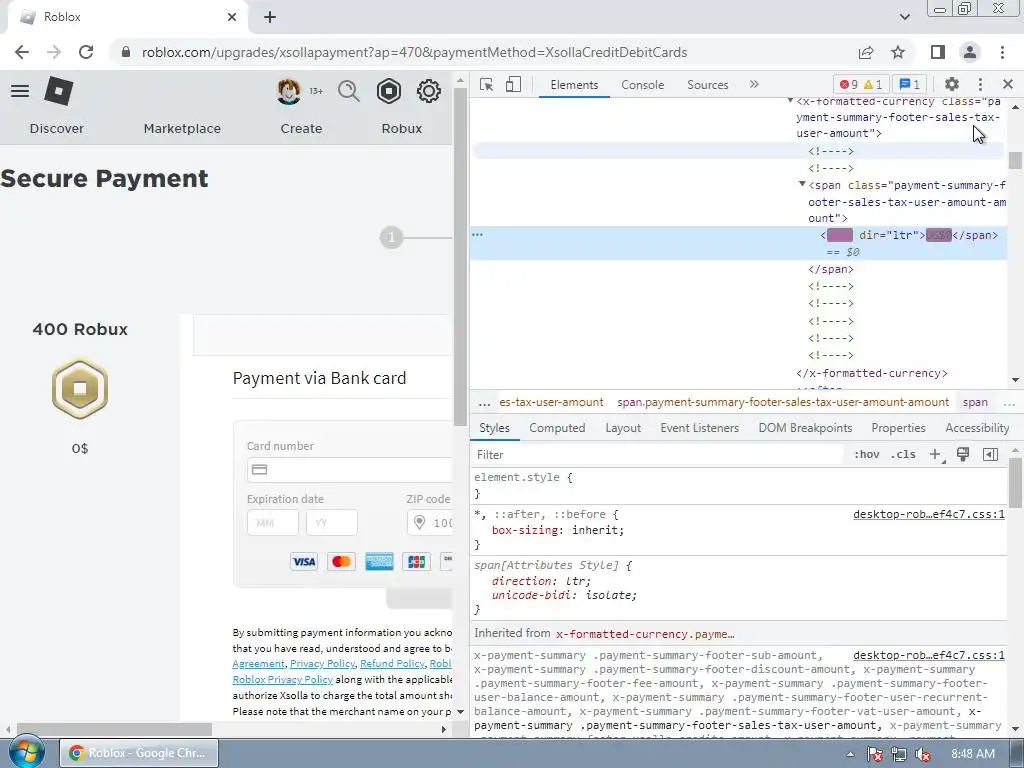Open the Robux hexagon icon in header
Screen dimensions: 1024x768
[x=389, y=91]
